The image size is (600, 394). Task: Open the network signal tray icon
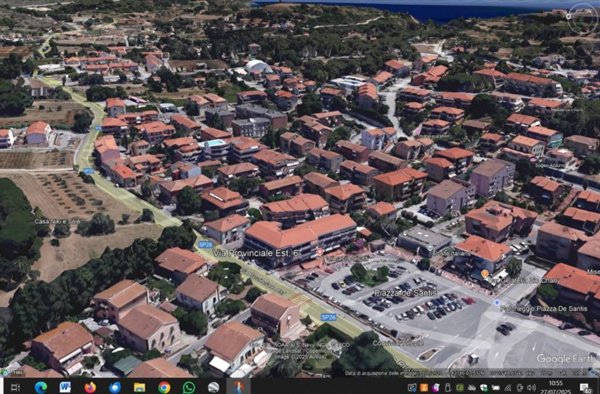click(508, 388)
